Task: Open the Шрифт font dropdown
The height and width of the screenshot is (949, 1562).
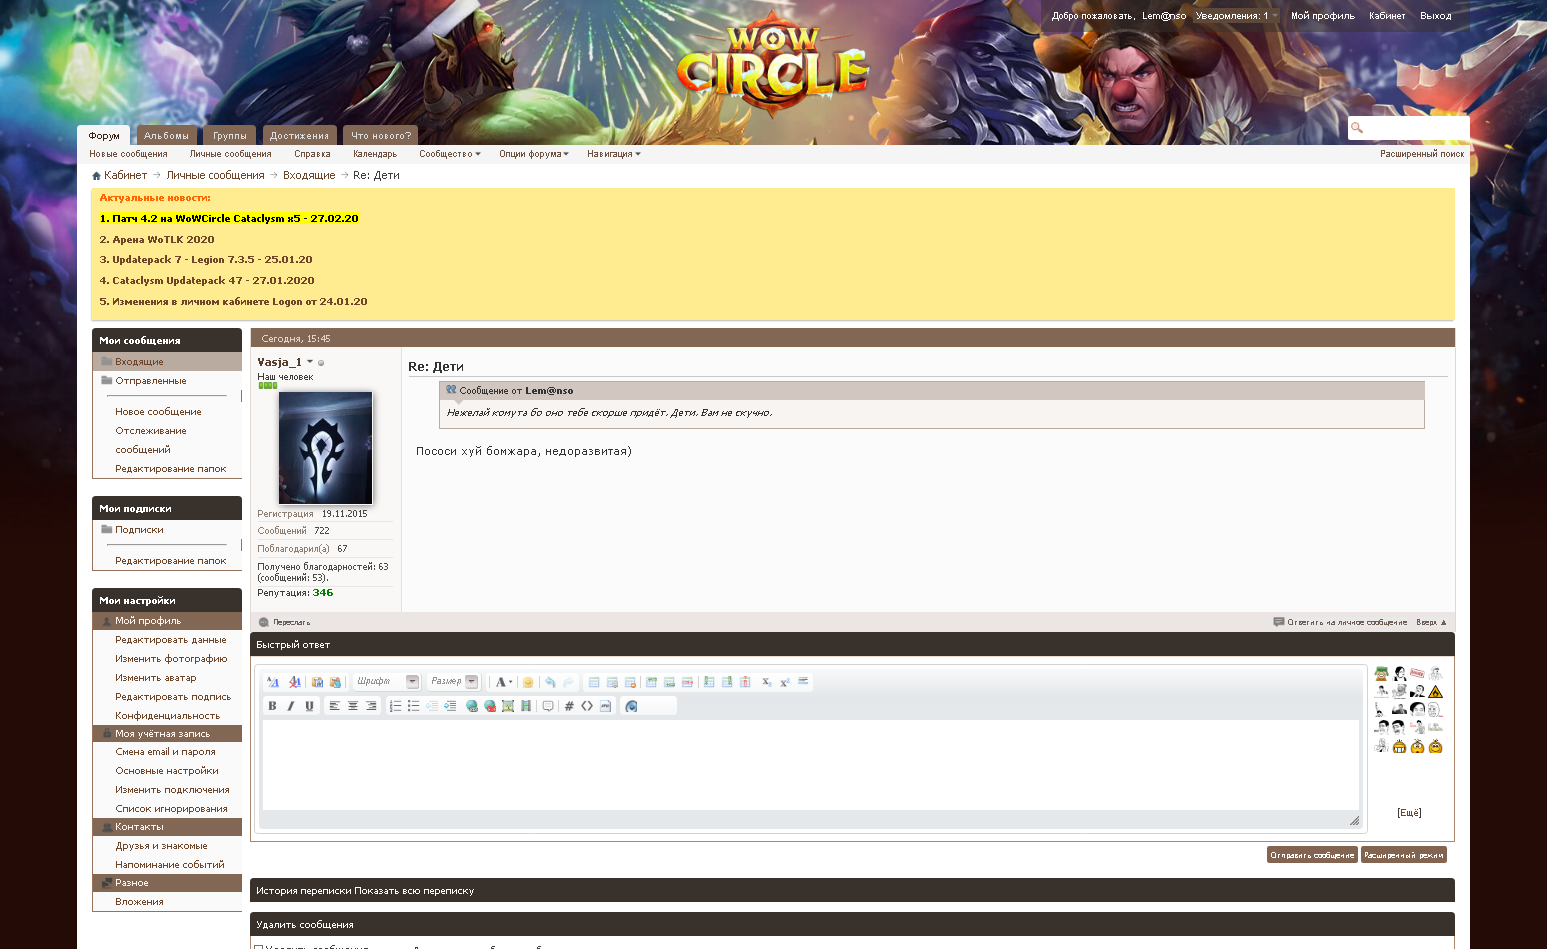Action: point(386,682)
